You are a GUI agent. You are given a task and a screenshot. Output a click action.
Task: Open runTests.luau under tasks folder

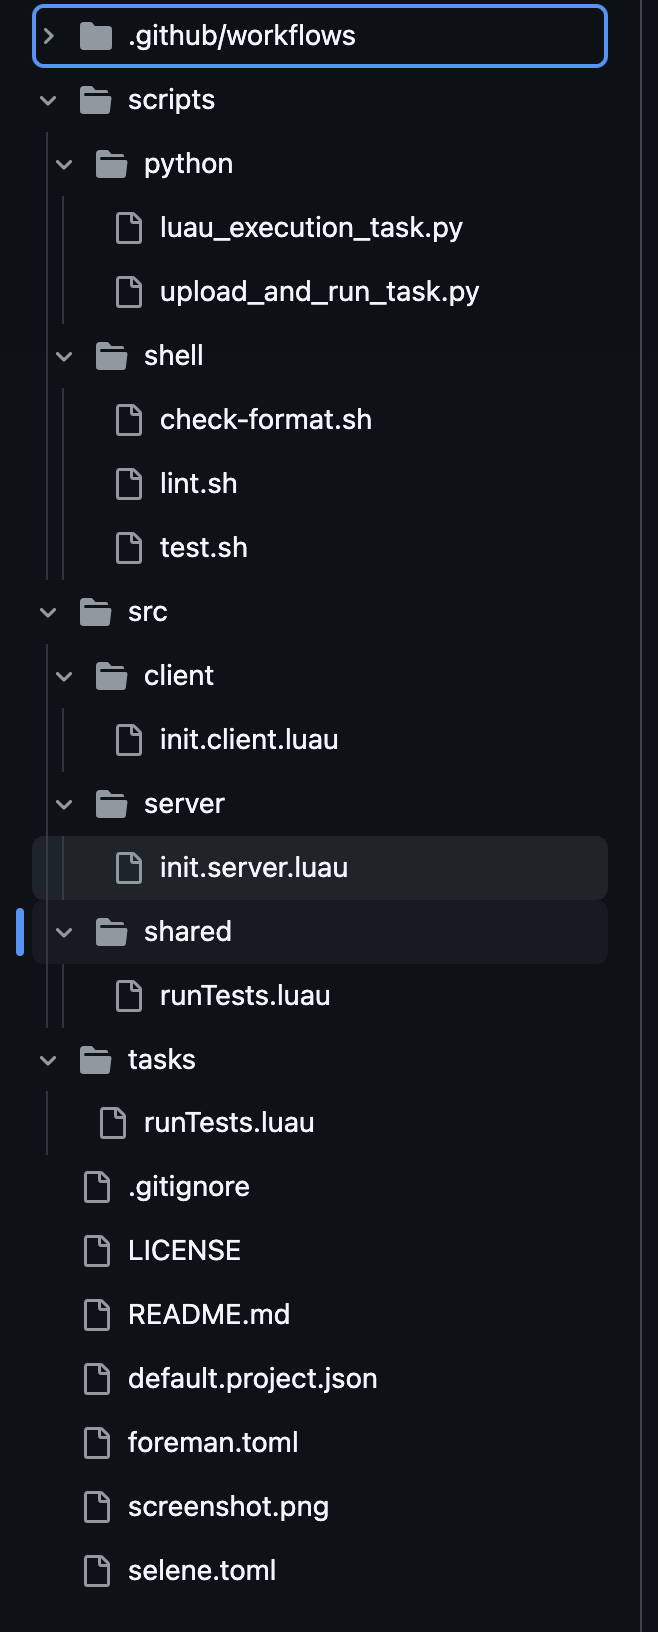(228, 1123)
